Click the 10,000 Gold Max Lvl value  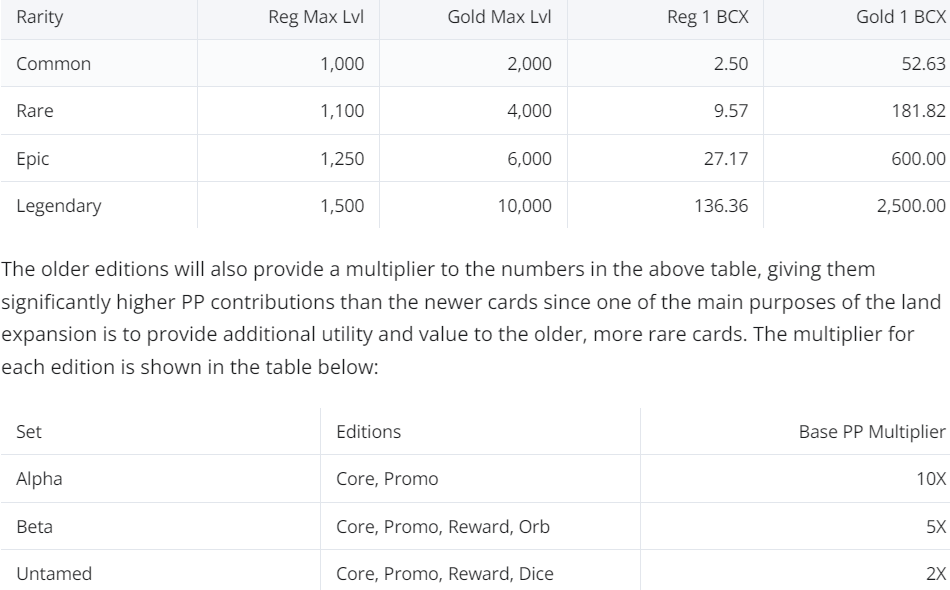coord(525,206)
